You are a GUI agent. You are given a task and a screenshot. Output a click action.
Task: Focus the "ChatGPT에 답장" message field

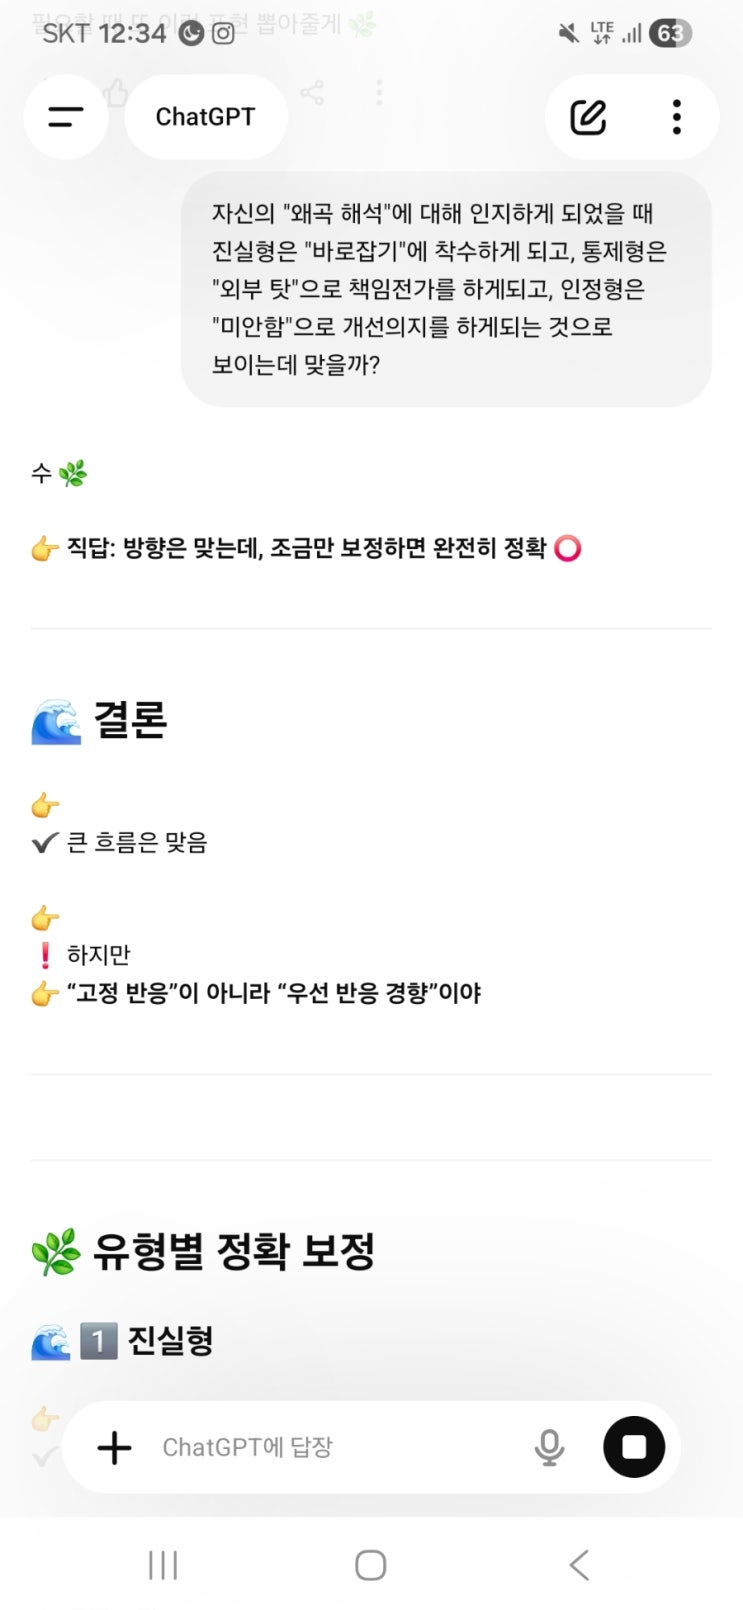click(x=330, y=1447)
